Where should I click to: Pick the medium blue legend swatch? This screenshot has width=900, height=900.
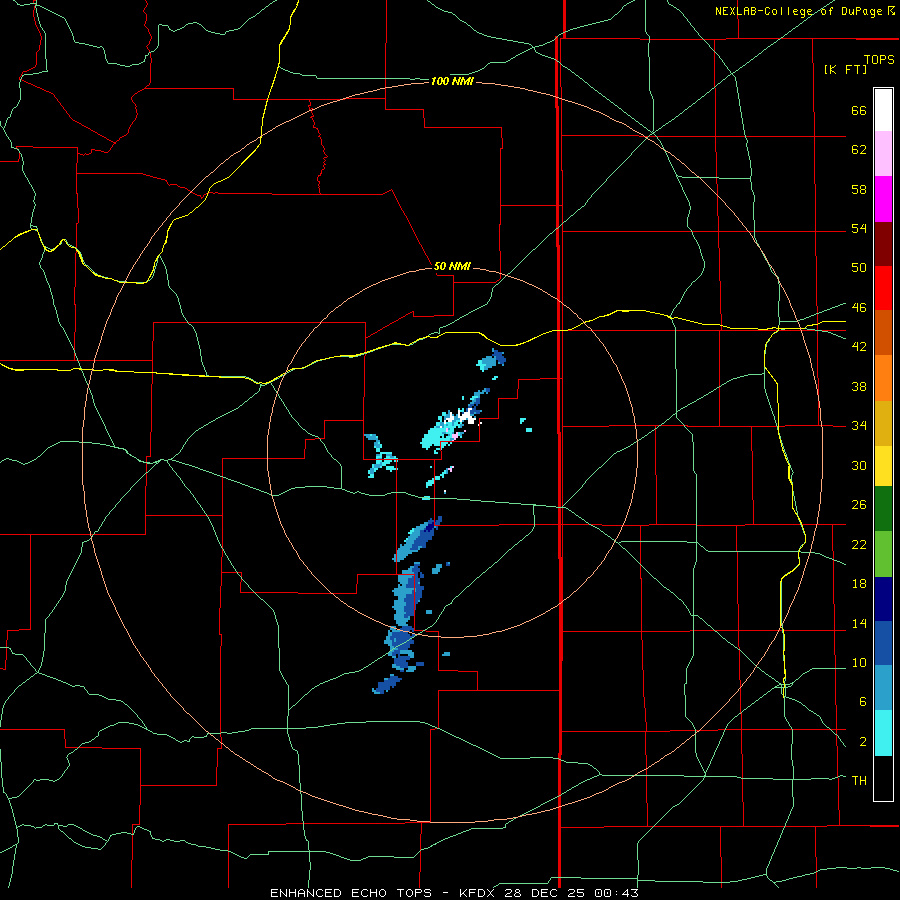point(883,643)
